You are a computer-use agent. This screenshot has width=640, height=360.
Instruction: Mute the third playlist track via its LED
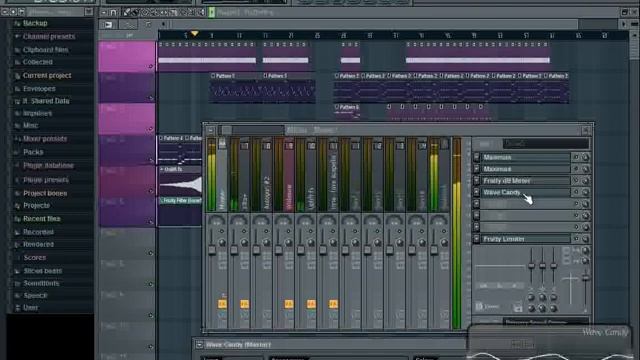[x=151, y=129]
